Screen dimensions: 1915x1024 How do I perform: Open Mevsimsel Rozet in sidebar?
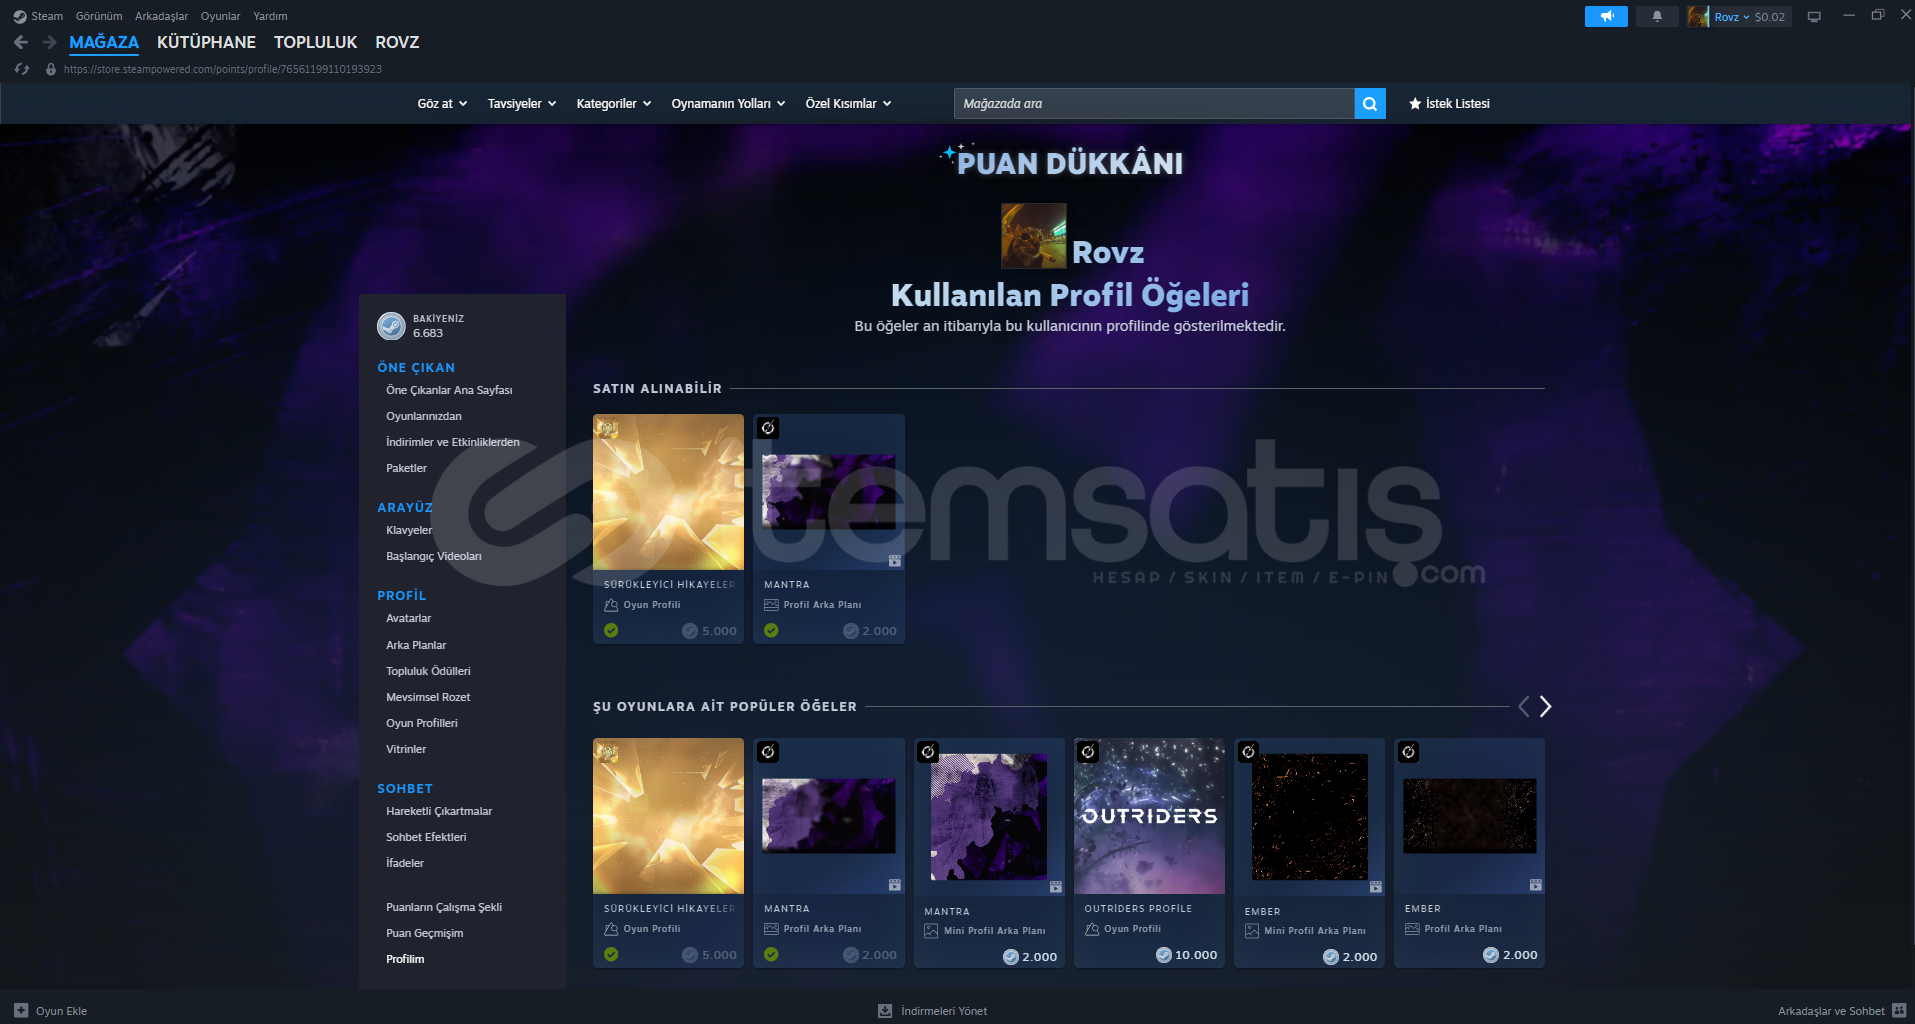click(x=428, y=697)
